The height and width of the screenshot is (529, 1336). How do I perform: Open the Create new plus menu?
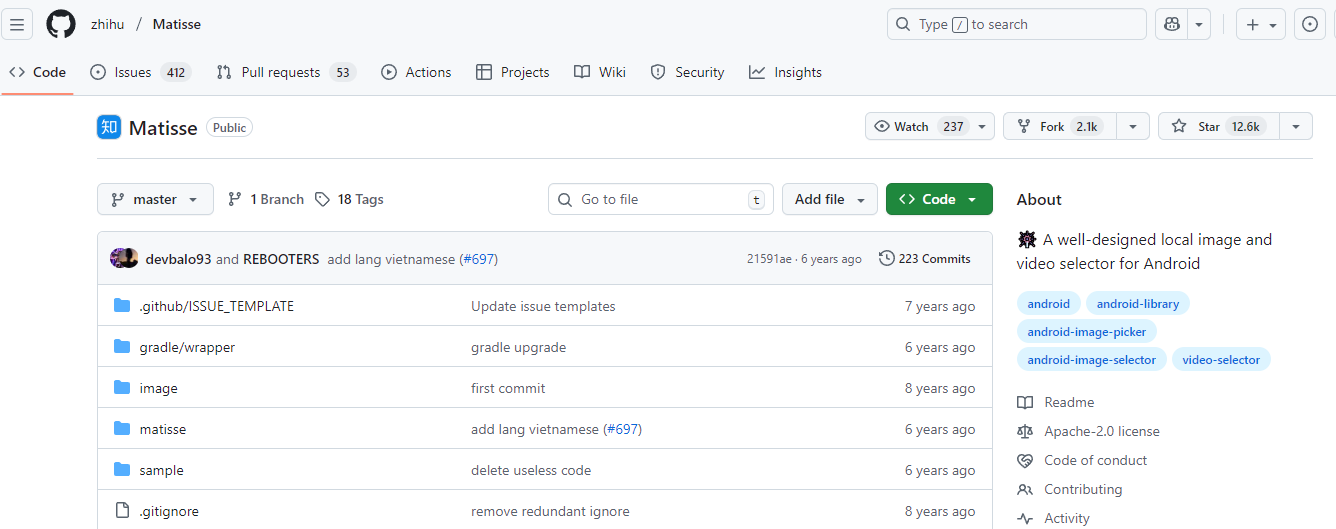point(1261,24)
